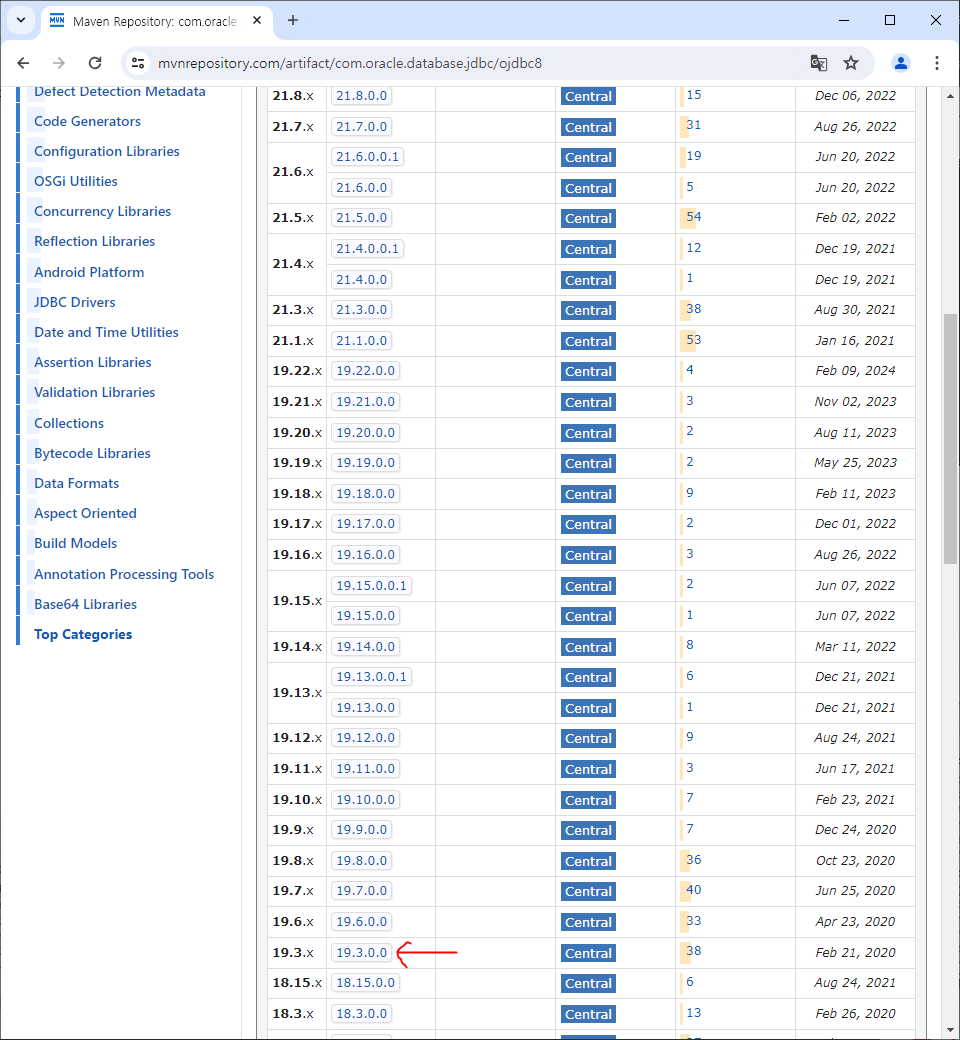Minimize the Chrome window
The width and height of the screenshot is (960, 1040).
(844, 21)
